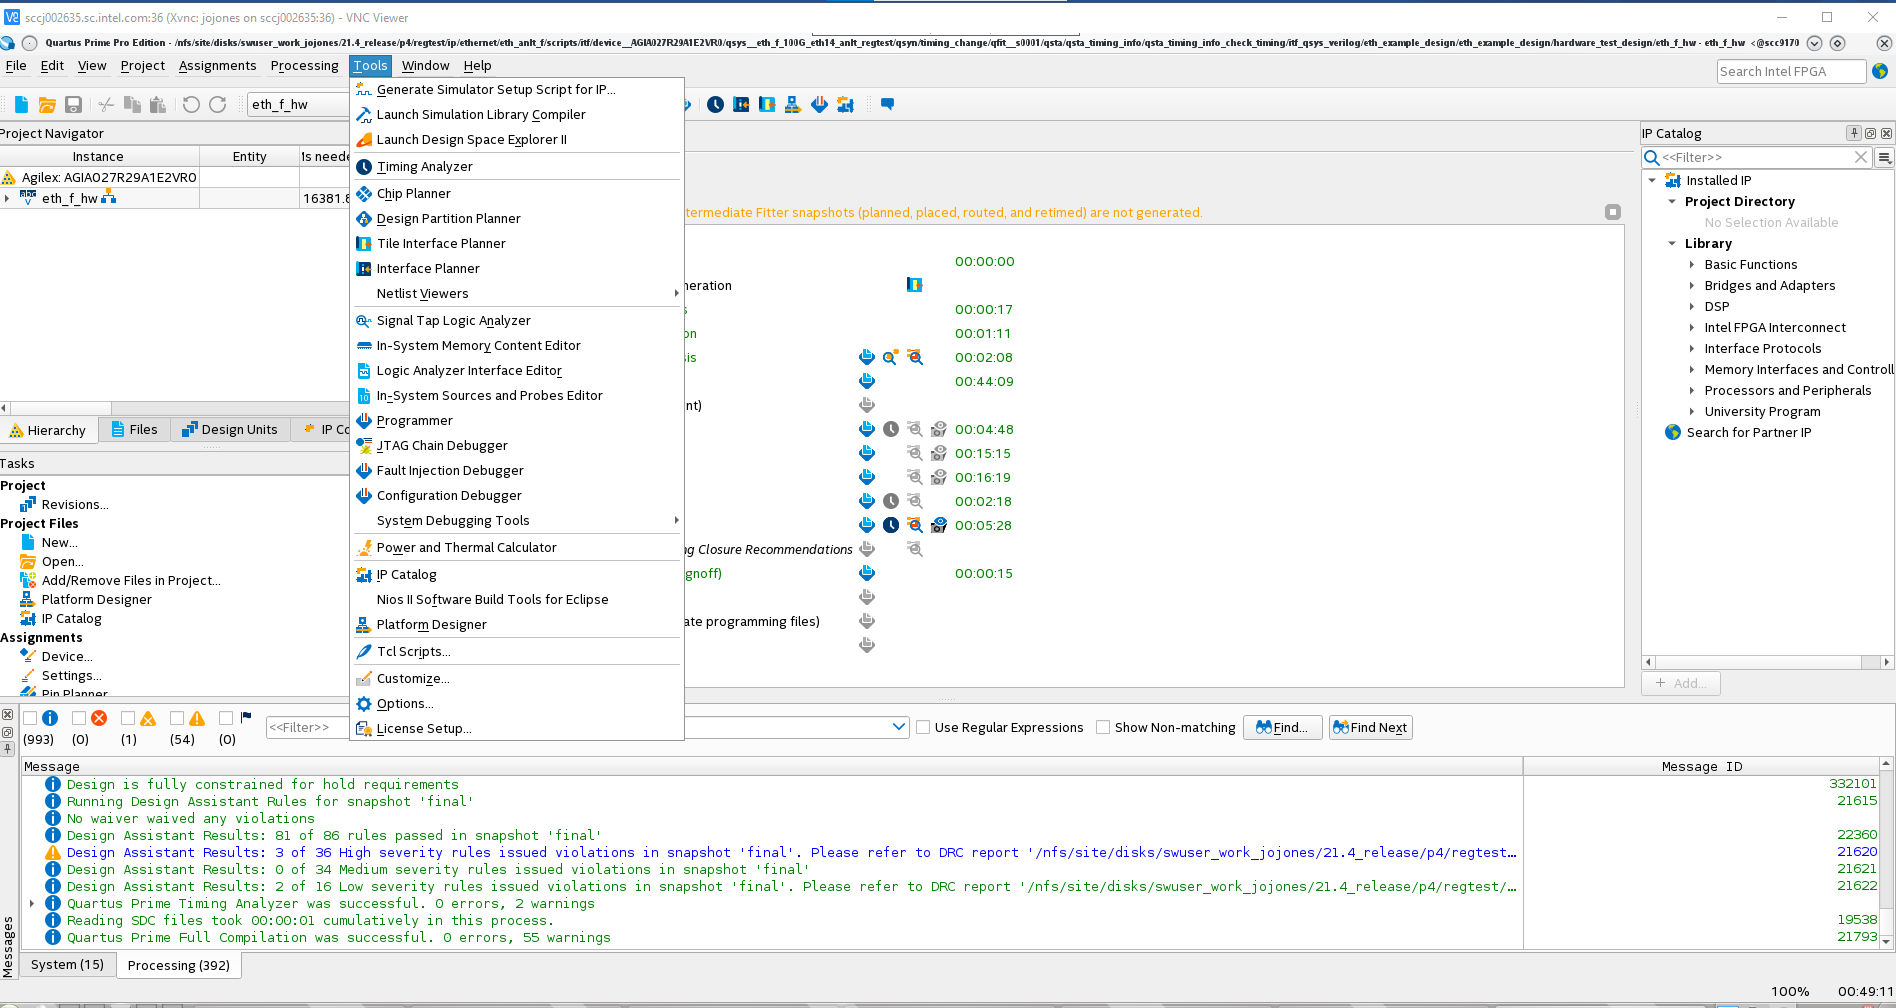This screenshot has width=1896, height=1008.
Task: Click the Undo toolbar icon
Action: coord(191,105)
